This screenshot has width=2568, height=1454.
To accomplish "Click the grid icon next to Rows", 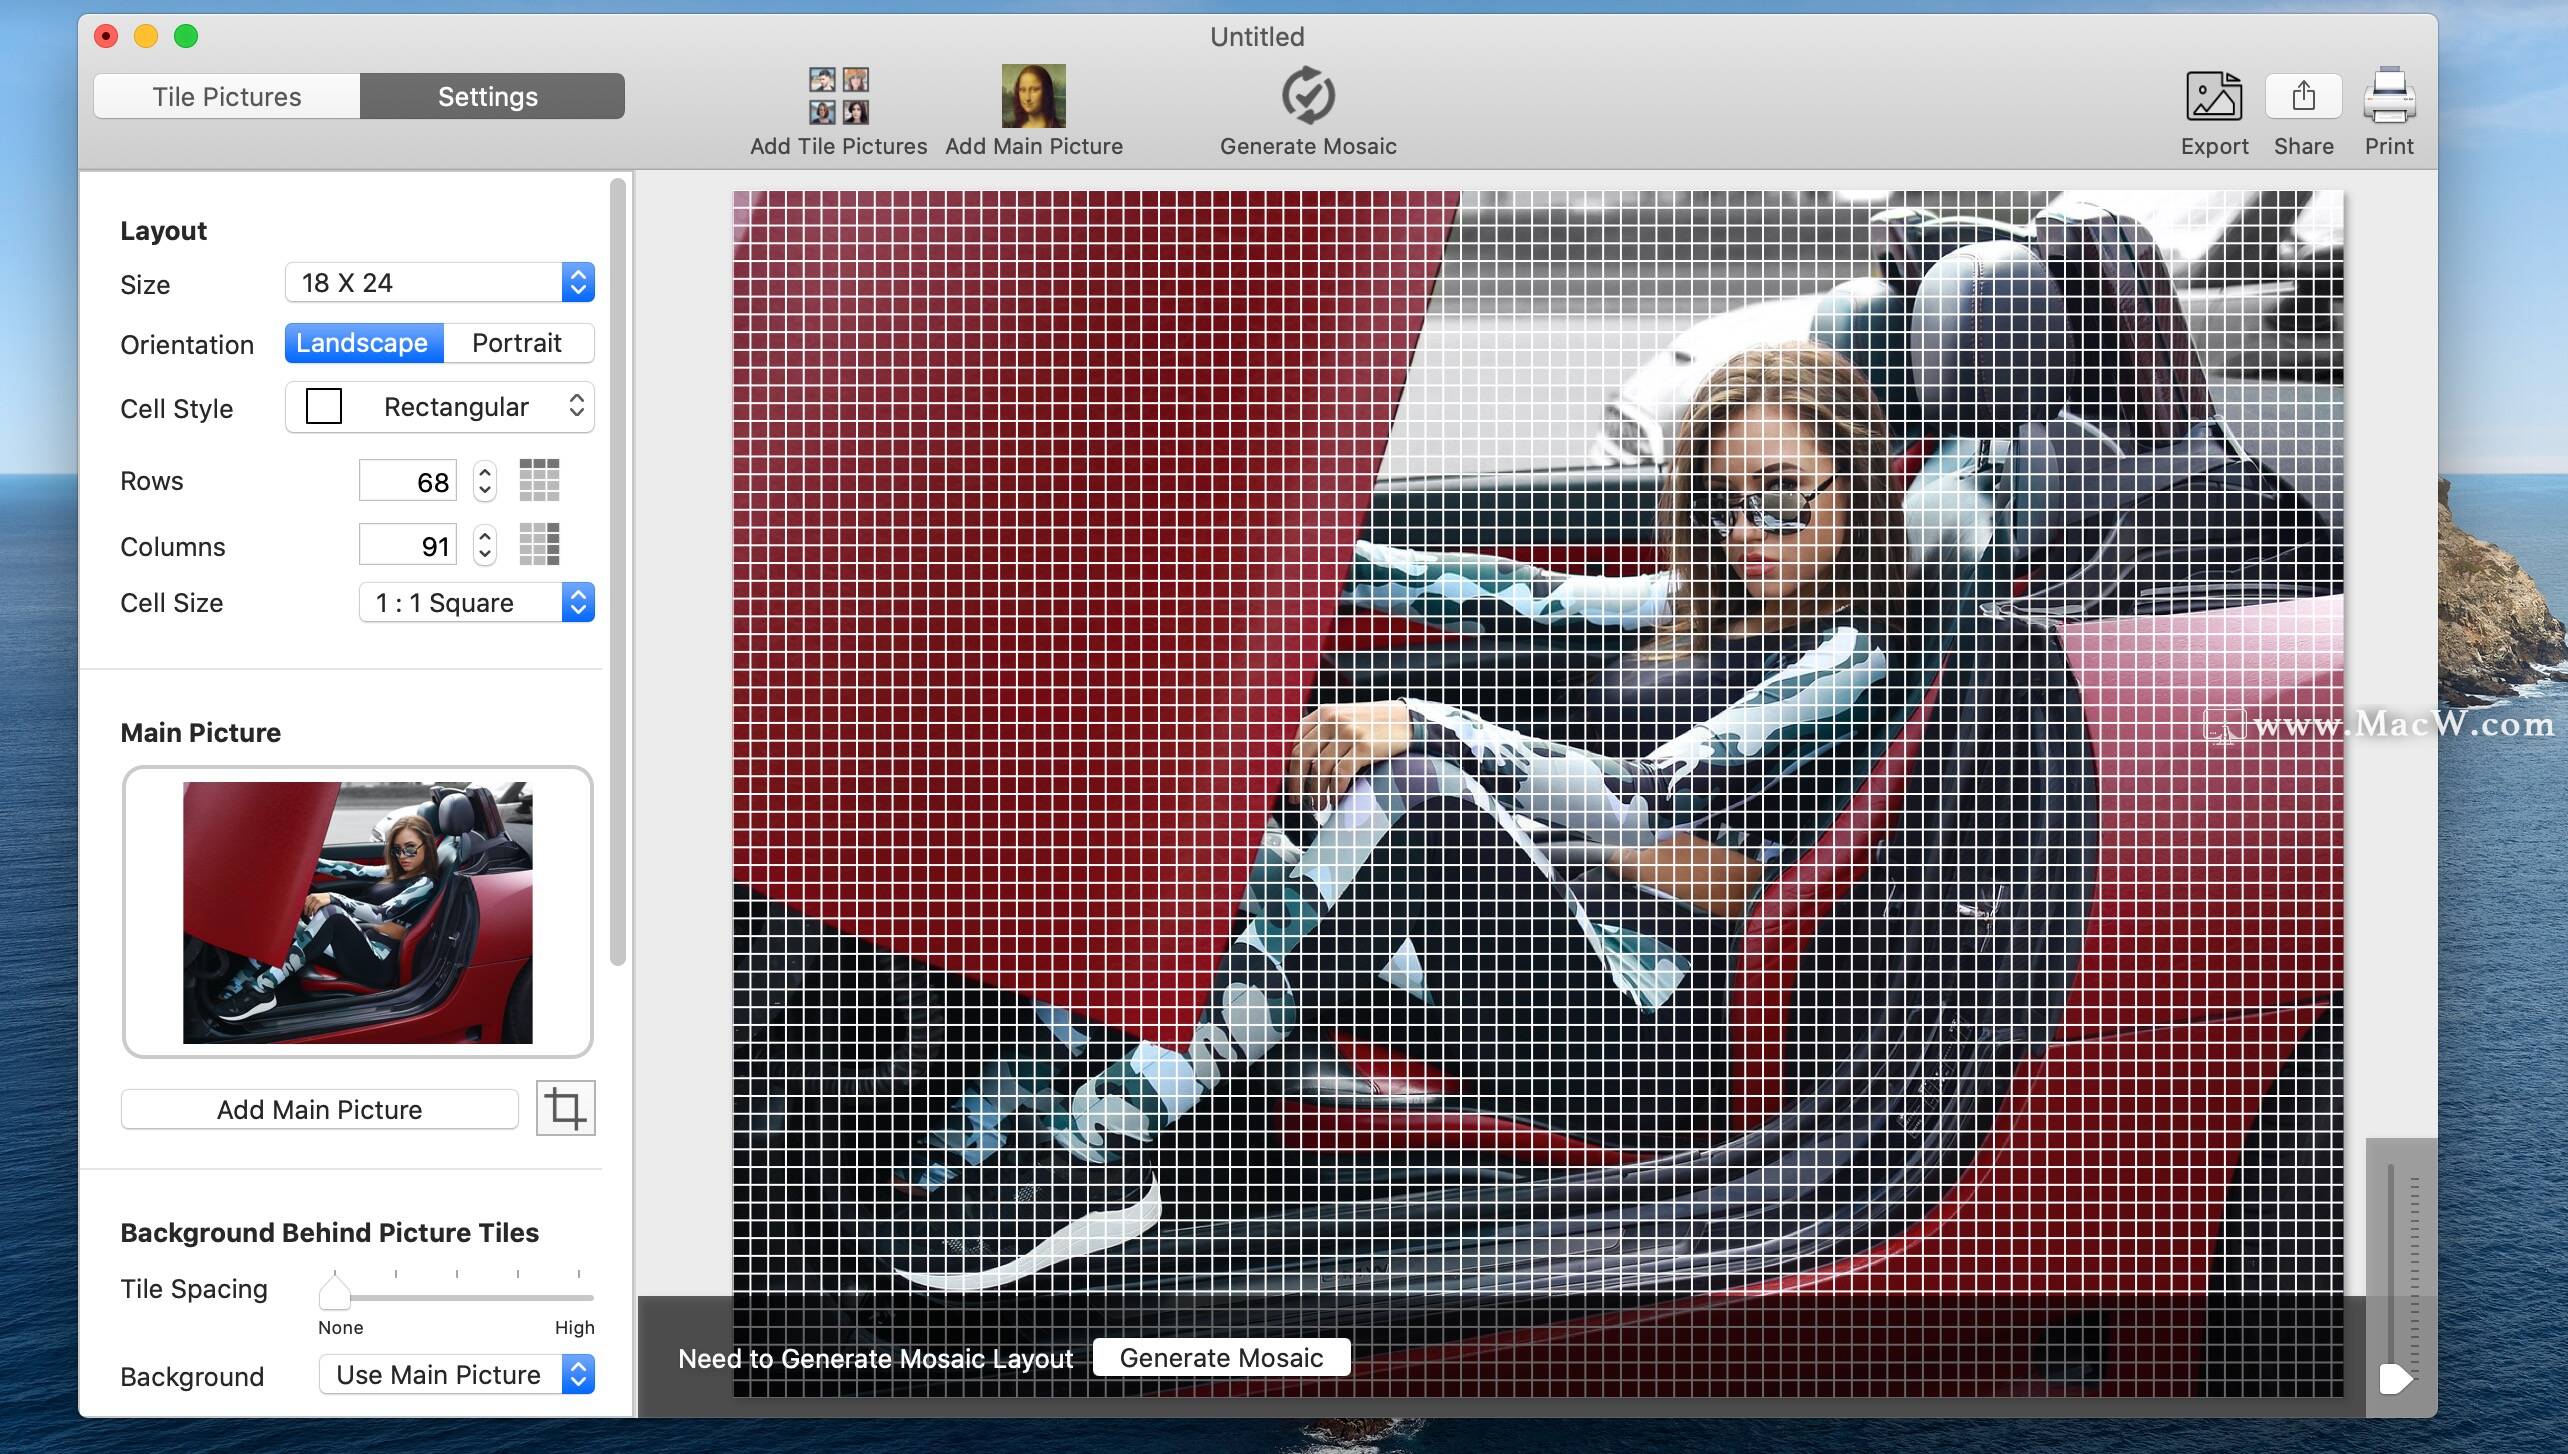I will [539, 480].
